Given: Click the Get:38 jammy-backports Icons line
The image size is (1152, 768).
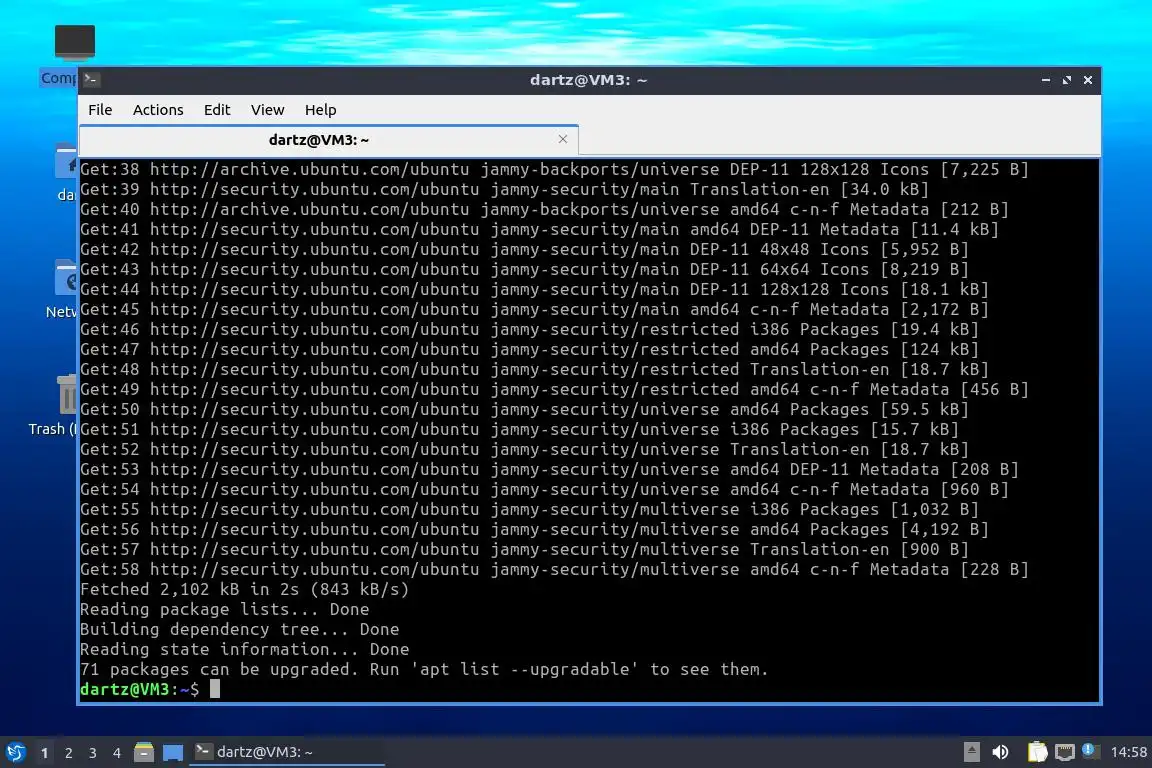Looking at the screenshot, I should click(x=554, y=169).
